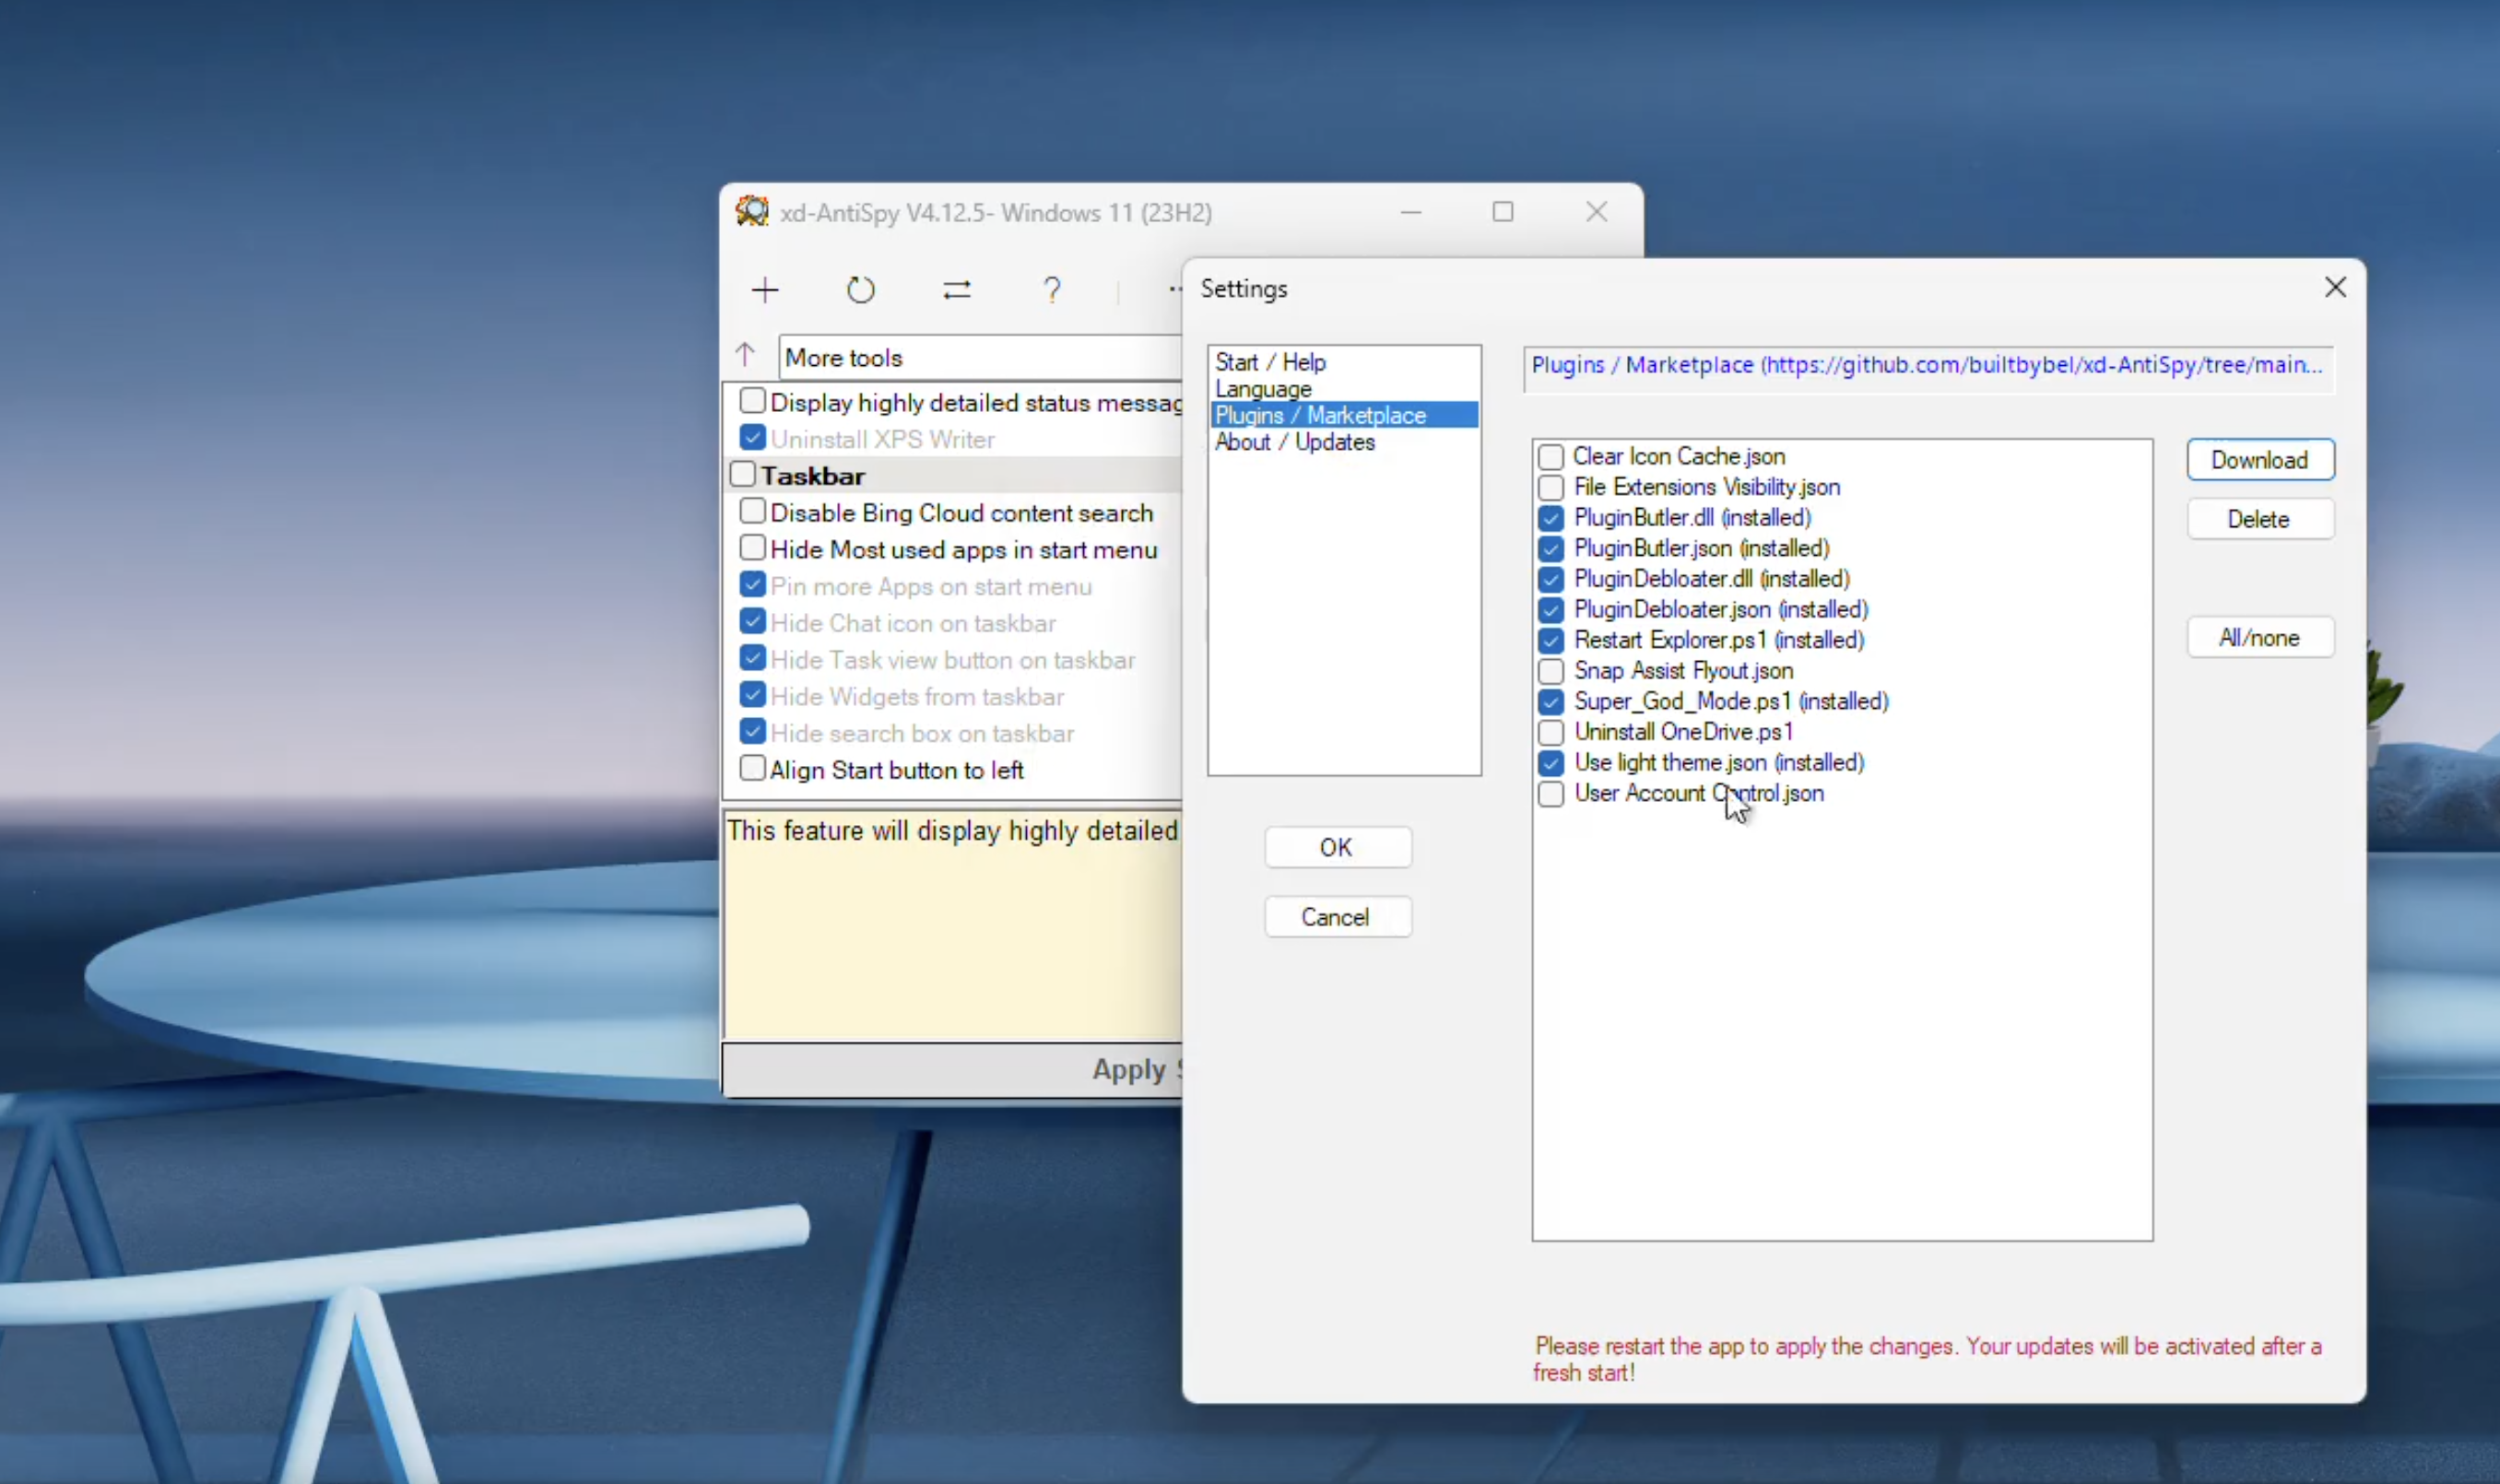This screenshot has height=1484, width=2500.
Task: Click the plus (add) toolbar icon
Action: (765, 290)
